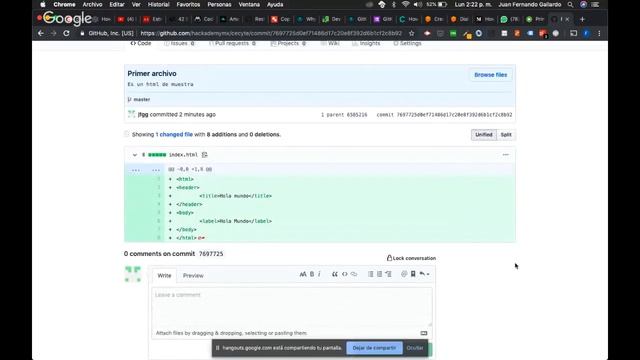This screenshot has height=360, width=640.
Task: Reload the GitHub page
Action: pos(66,33)
